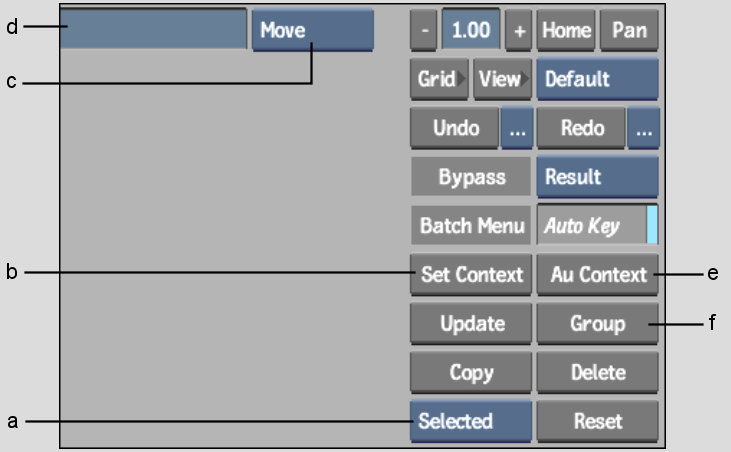Click the plus zoom-in button
Image resolution: width=731 pixels, height=452 pixels.
pos(518,30)
